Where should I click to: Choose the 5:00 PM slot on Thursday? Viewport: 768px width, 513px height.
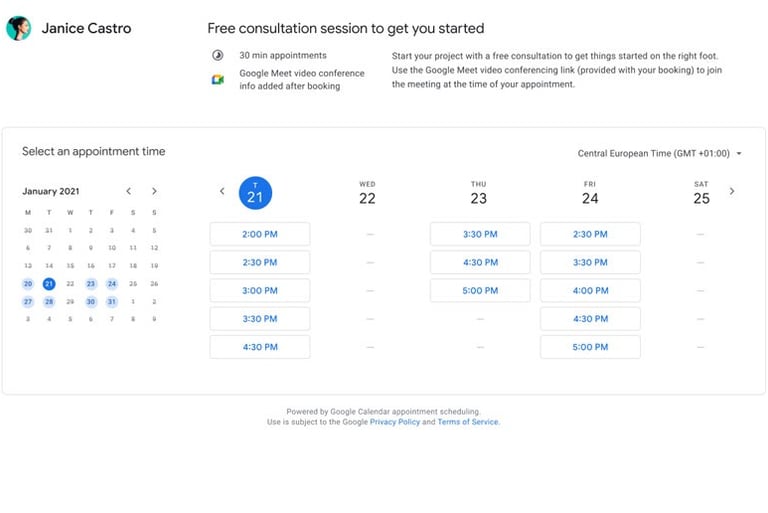point(480,291)
